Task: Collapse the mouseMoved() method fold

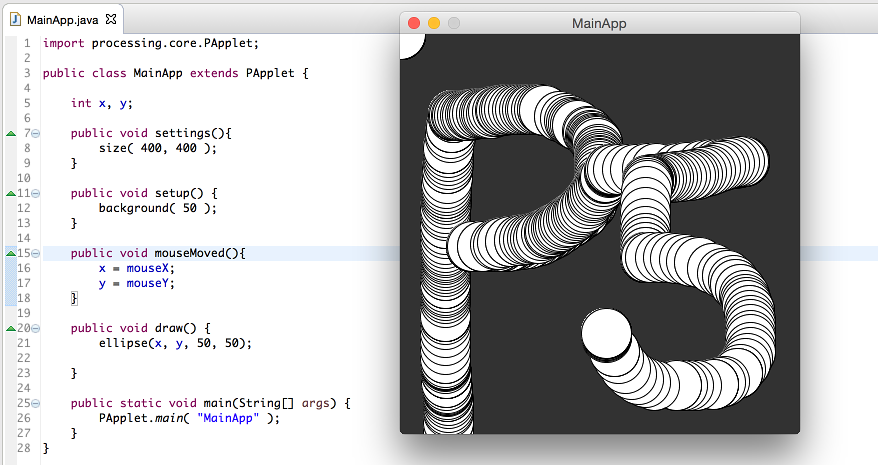Action: point(35,253)
